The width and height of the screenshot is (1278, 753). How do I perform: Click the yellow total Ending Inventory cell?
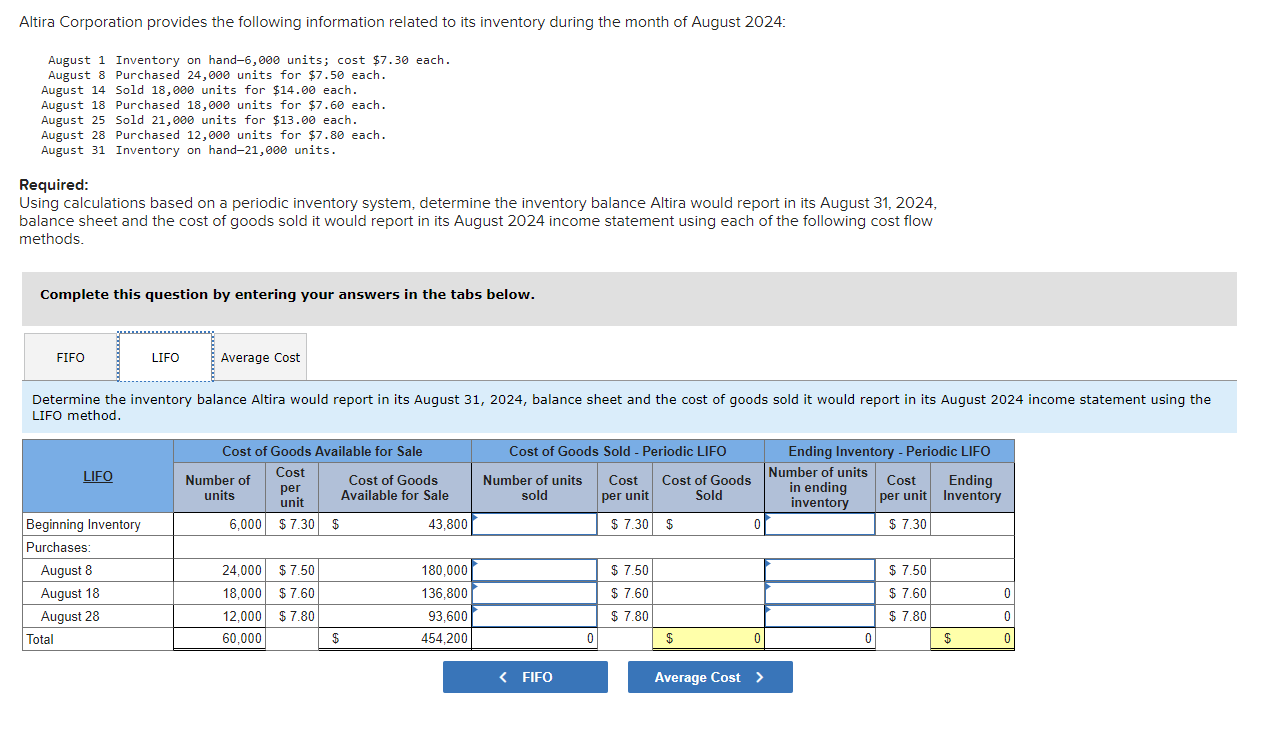point(972,638)
